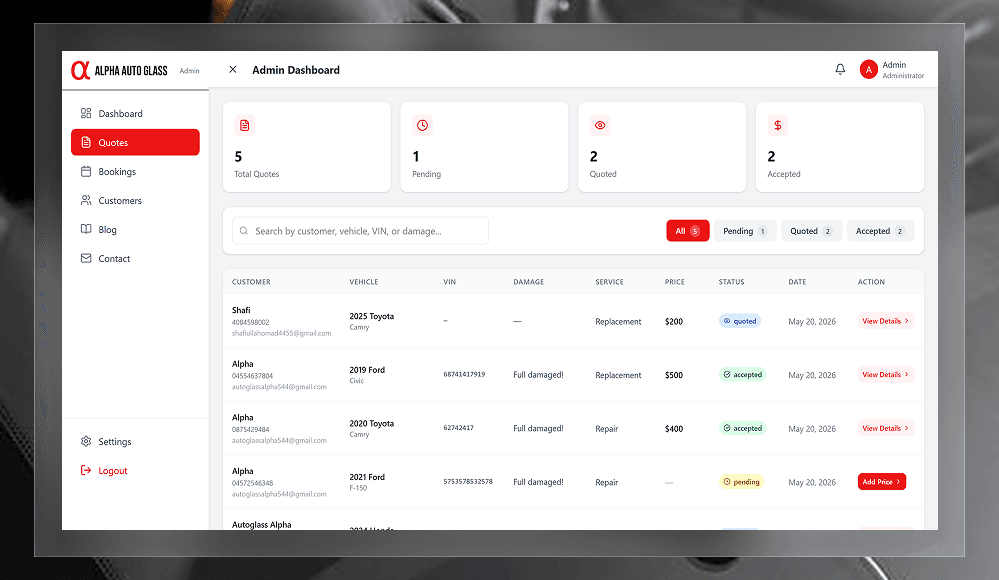Image resolution: width=999 pixels, height=580 pixels.
Task: Select the All filter tab
Action: coord(687,231)
